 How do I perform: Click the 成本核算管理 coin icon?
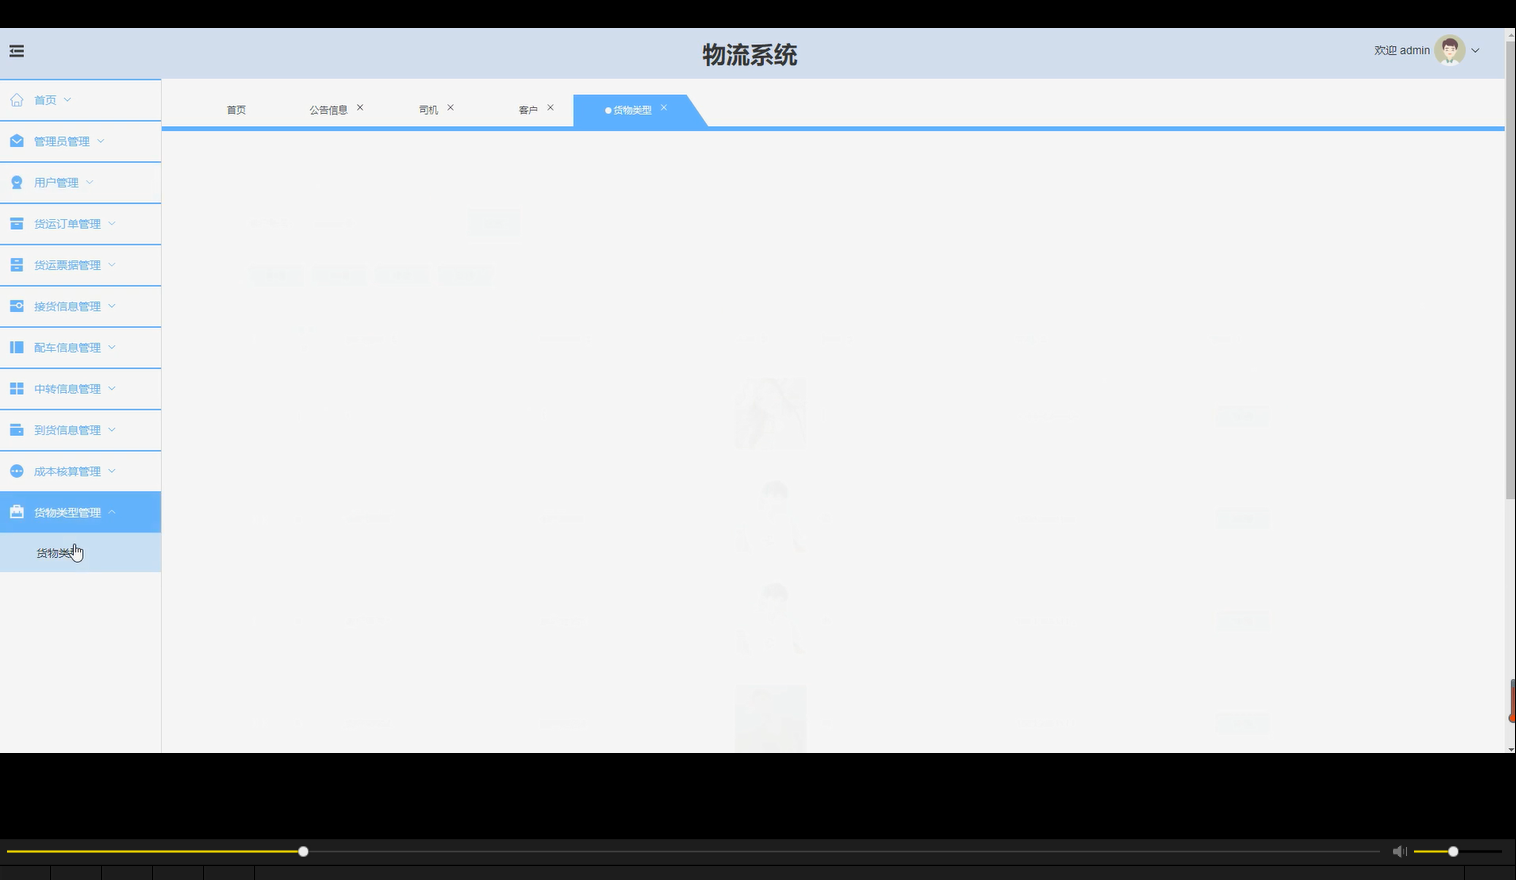pos(15,470)
